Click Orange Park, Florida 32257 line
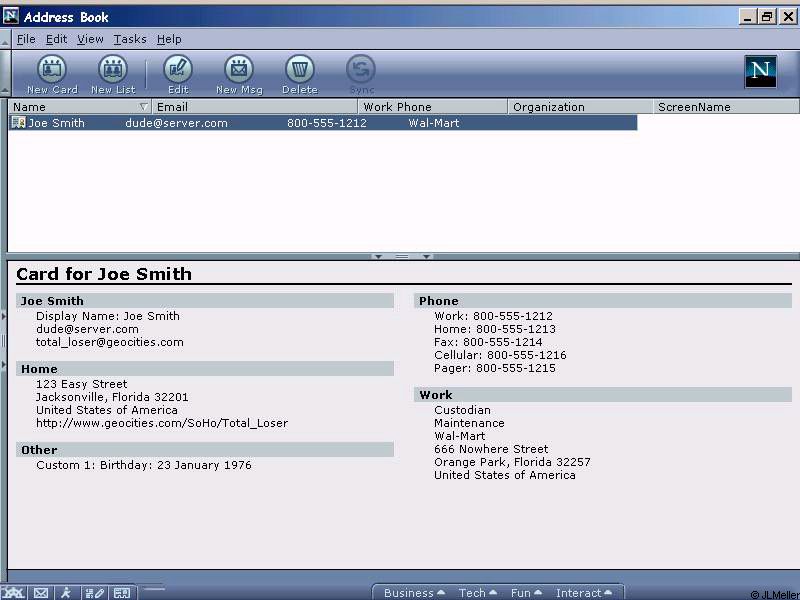Viewport: 800px width, 600px height. click(x=512, y=462)
